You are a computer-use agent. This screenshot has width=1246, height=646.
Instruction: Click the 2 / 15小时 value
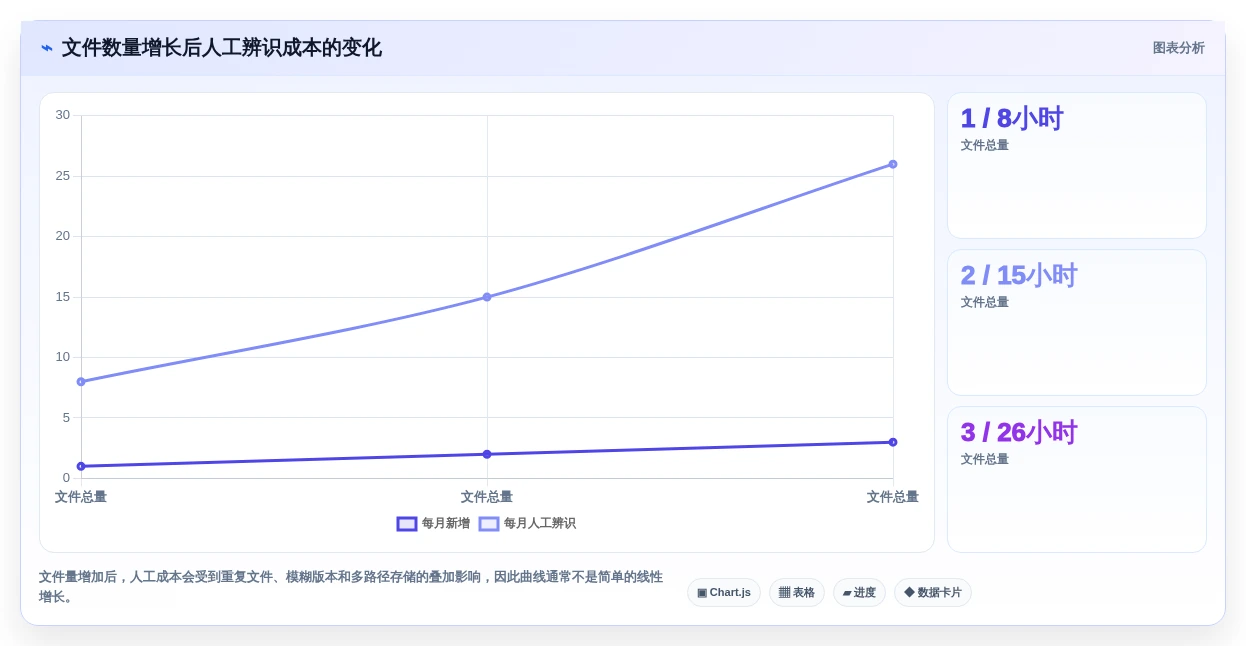(x=1019, y=275)
